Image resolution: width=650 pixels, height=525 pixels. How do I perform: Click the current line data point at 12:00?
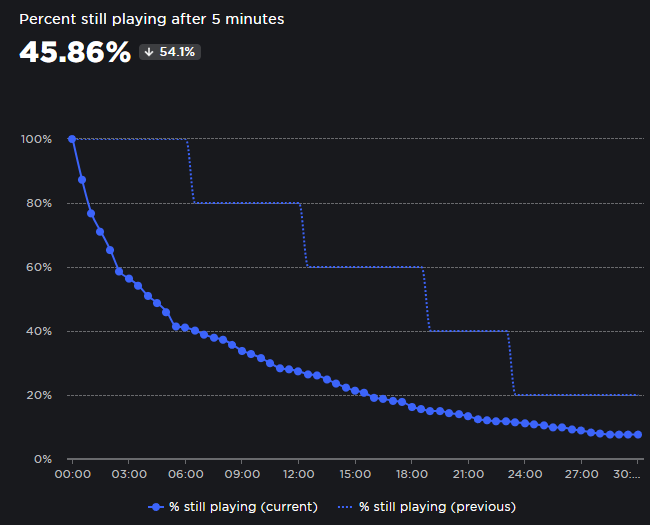(298, 371)
